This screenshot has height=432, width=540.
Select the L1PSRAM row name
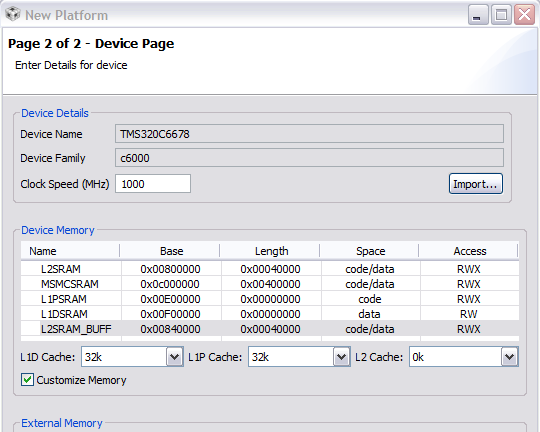click(x=64, y=299)
